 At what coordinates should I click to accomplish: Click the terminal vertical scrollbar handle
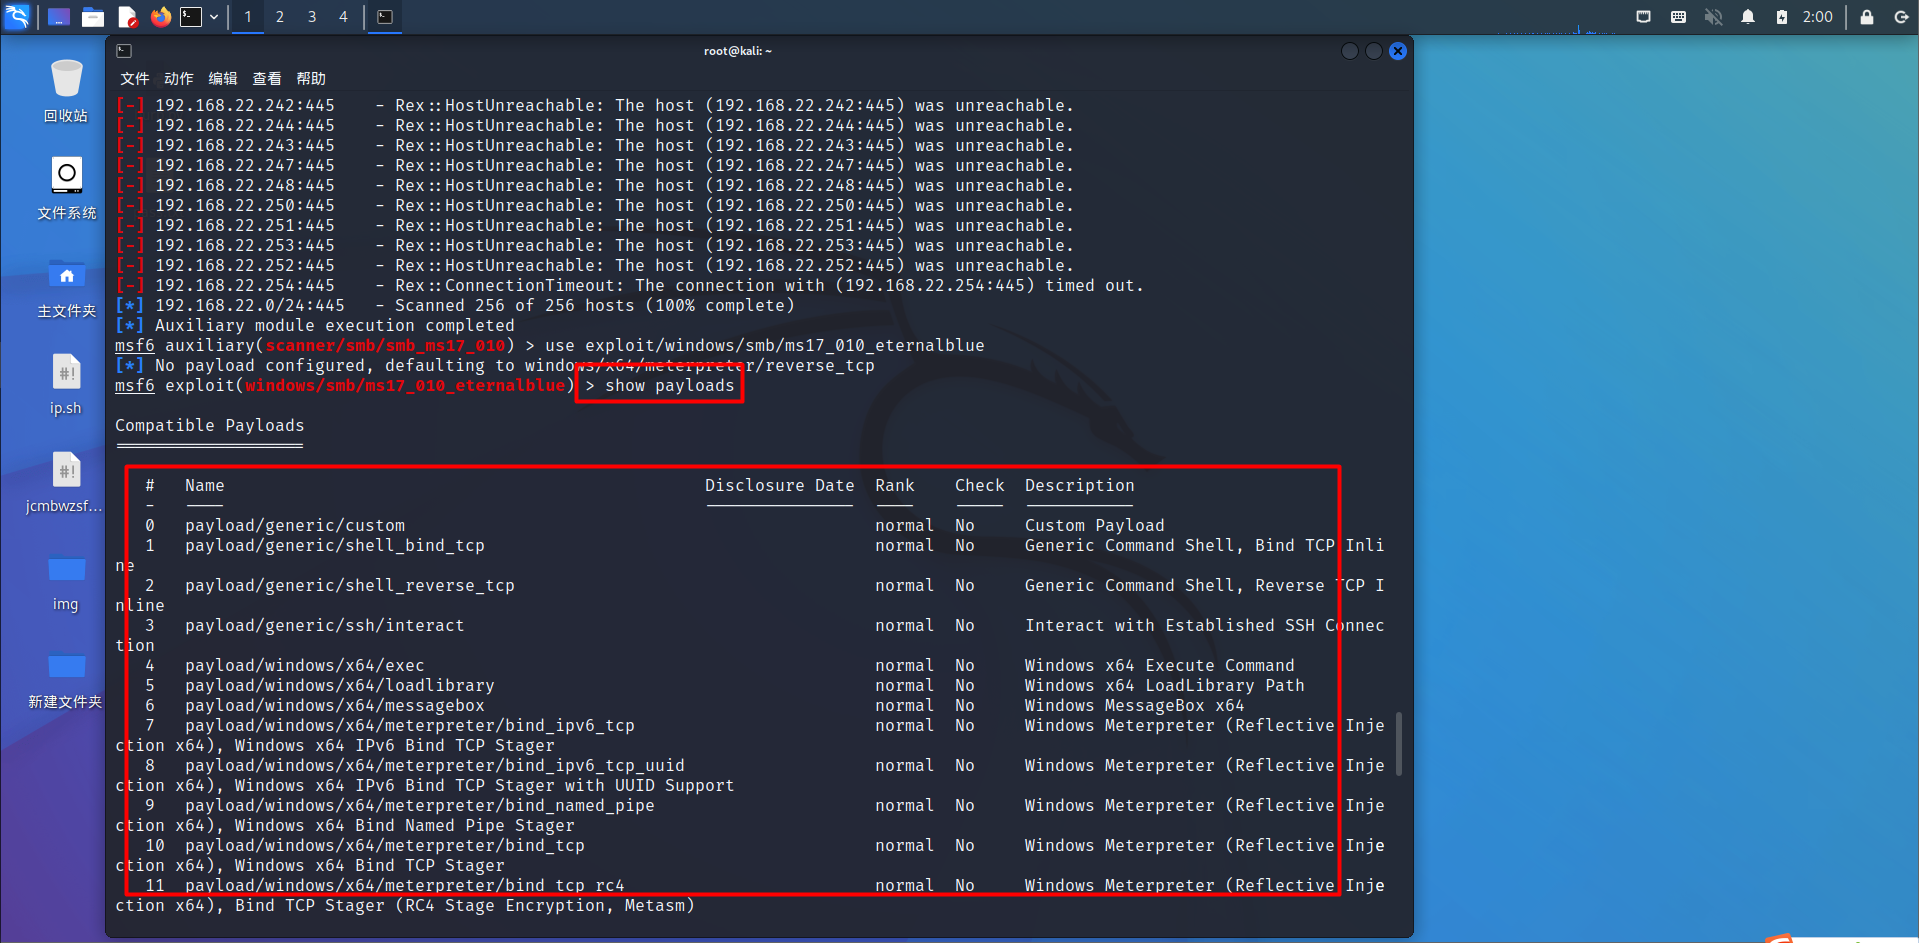[1399, 744]
